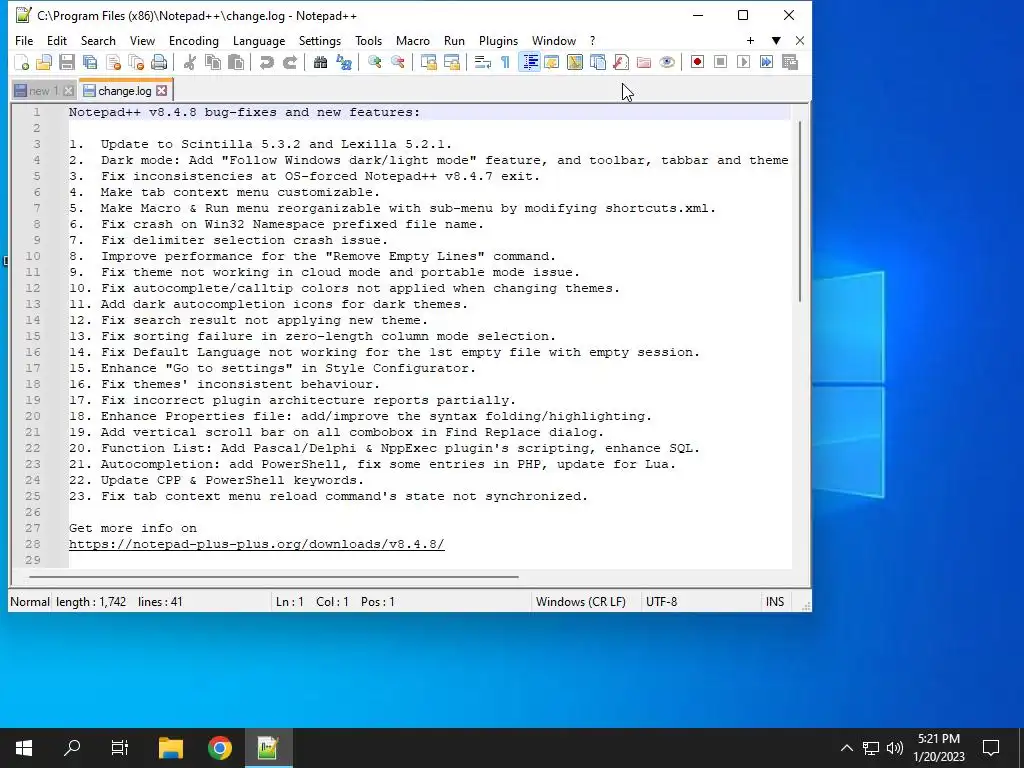Open Folder as Workspace toolbar icon
Viewport: 1024px width, 768px height.
click(644, 62)
